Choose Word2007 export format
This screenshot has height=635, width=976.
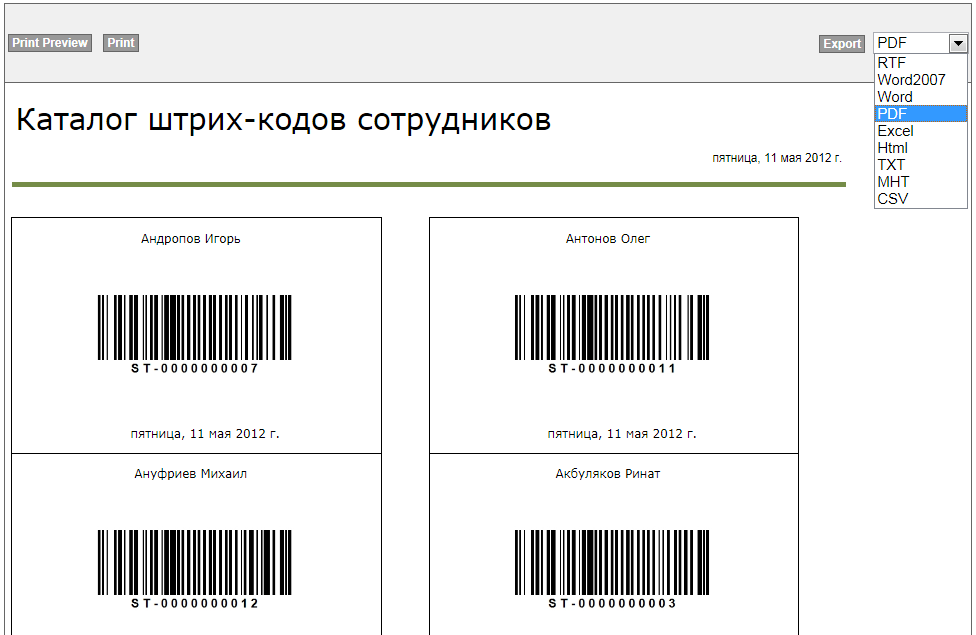pos(921,80)
